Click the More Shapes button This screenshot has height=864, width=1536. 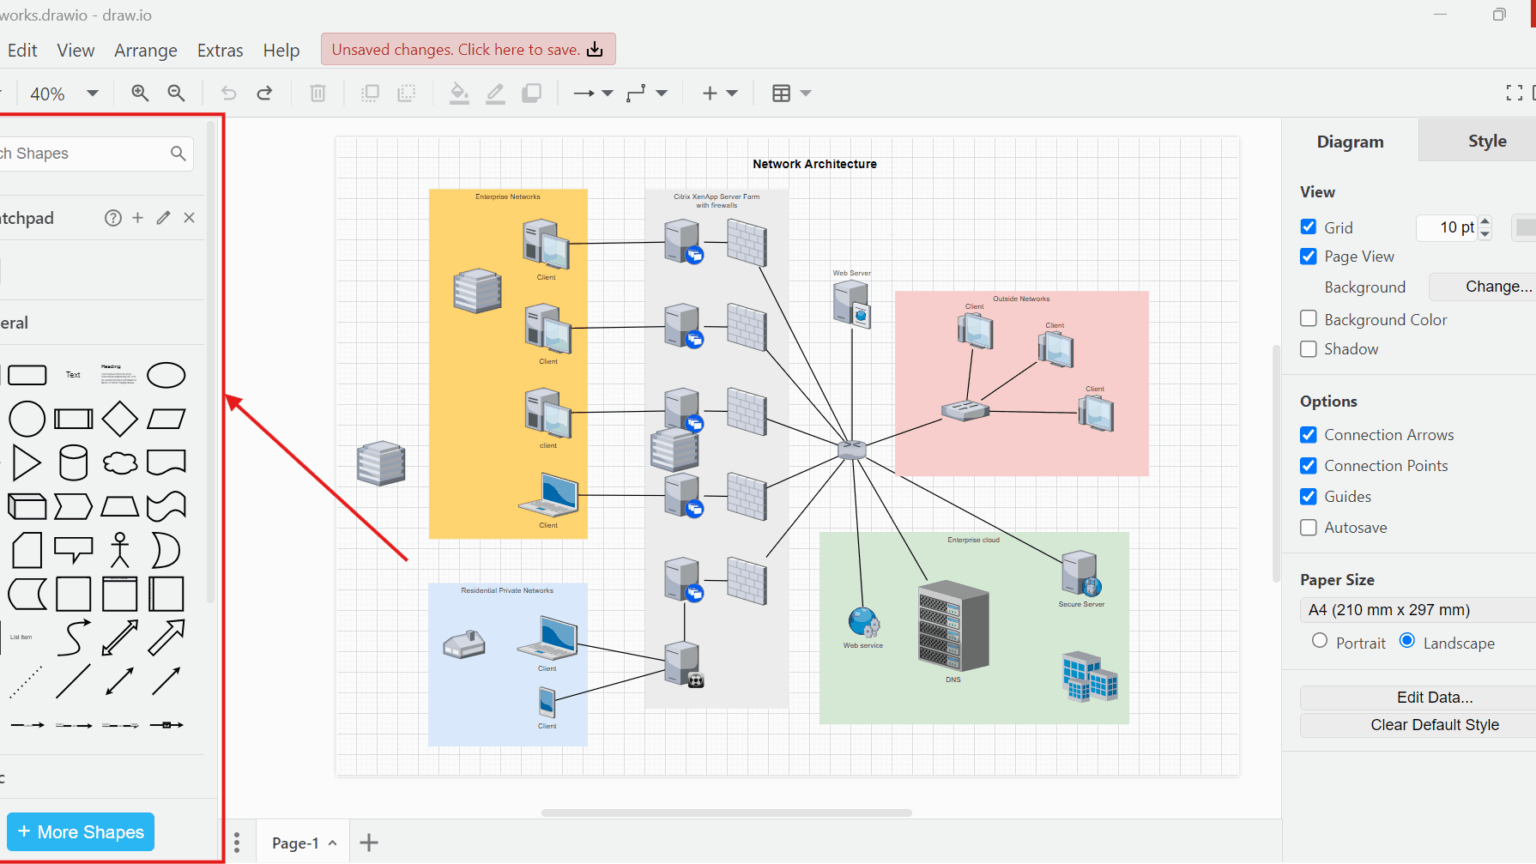[x=81, y=832]
